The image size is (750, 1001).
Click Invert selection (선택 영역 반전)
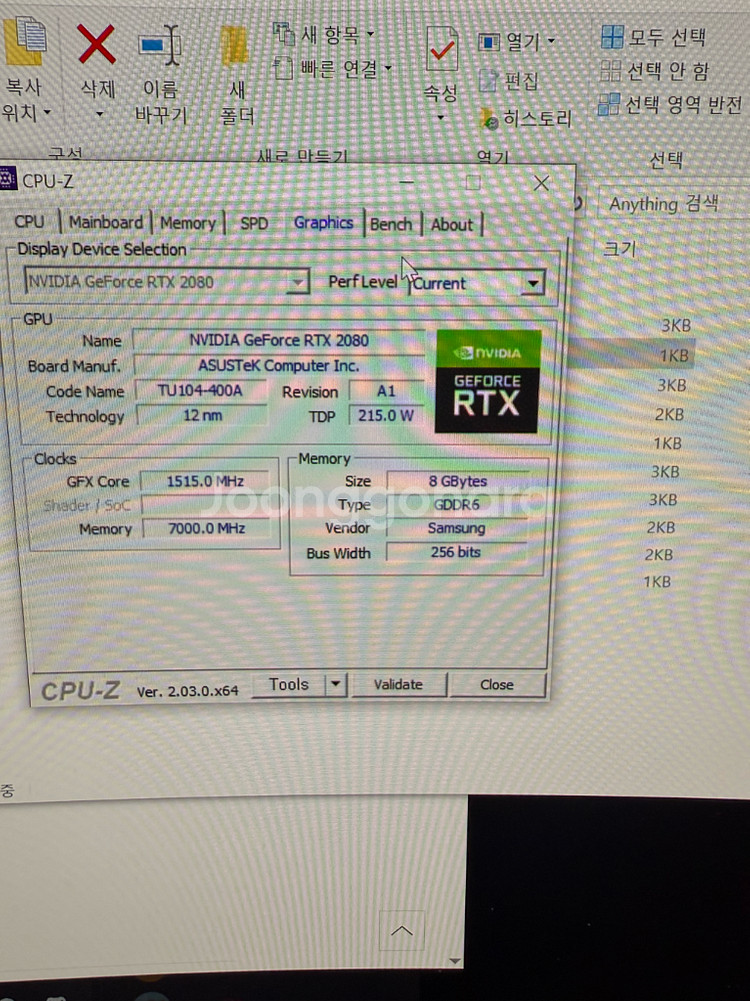[670, 104]
